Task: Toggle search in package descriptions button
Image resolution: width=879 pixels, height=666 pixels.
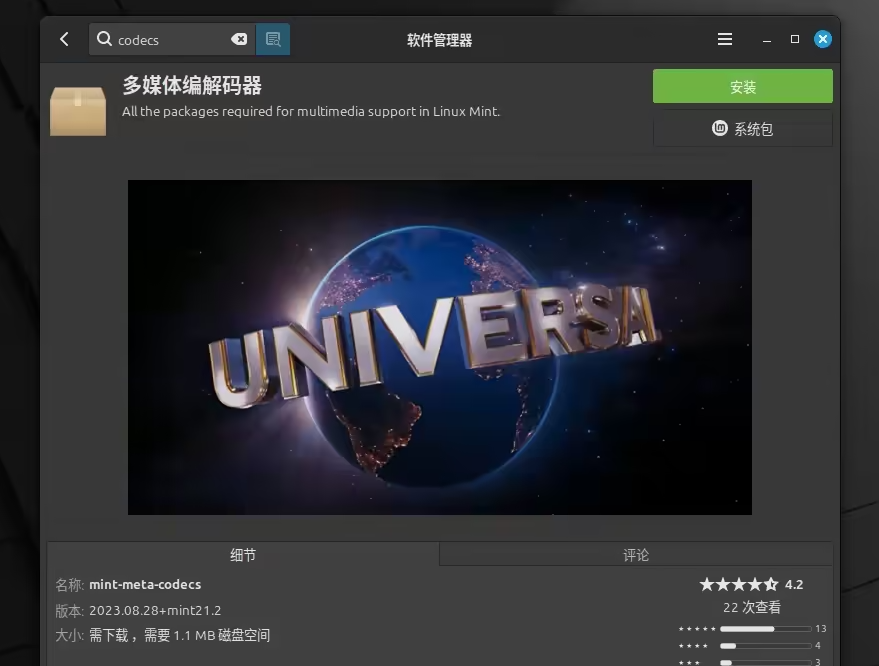Action: [273, 39]
